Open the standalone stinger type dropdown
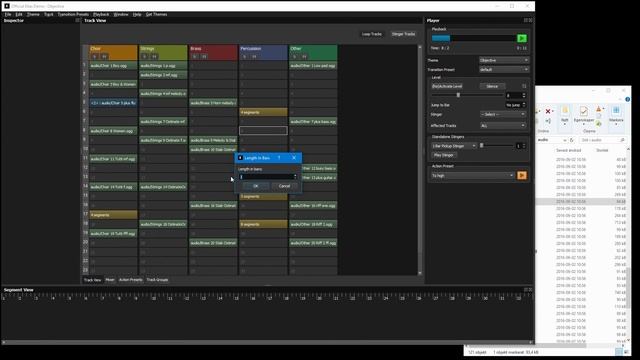 [454, 146]
